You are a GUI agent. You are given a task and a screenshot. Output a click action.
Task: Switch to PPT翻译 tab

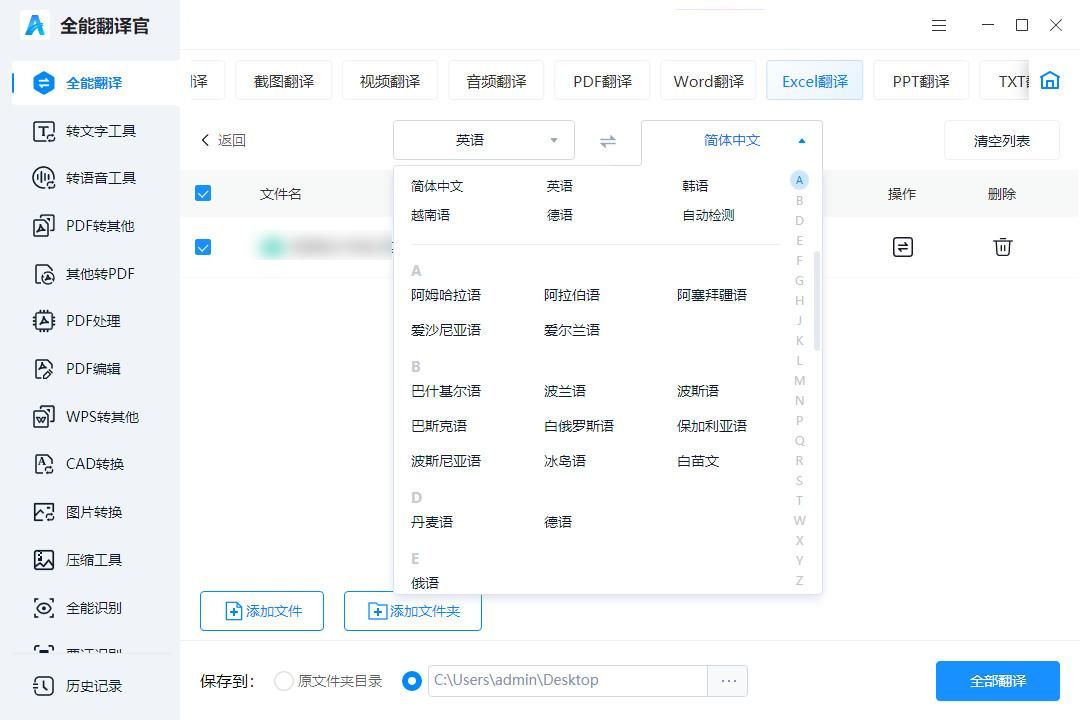point(921,81)
